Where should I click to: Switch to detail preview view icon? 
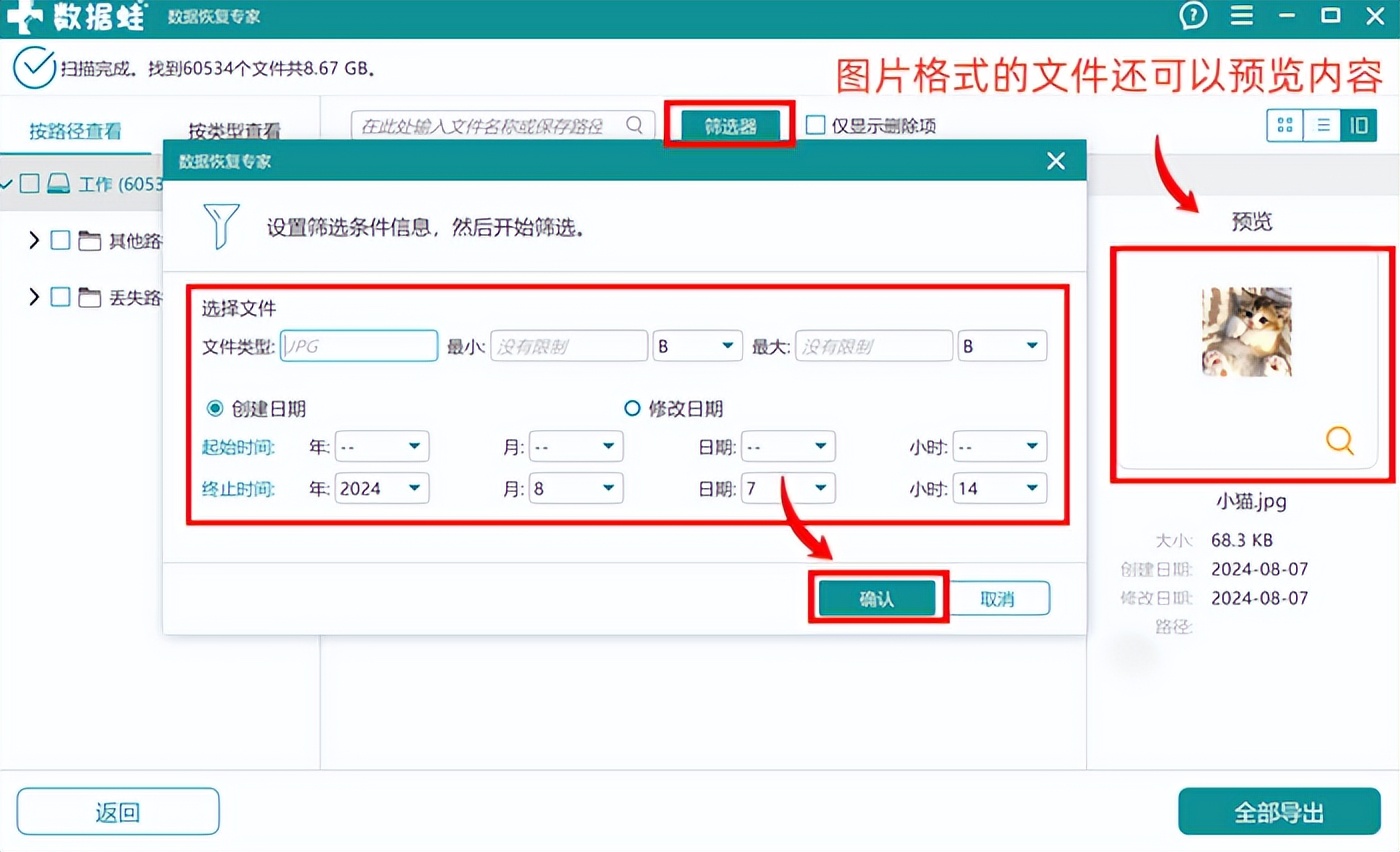1358,125
